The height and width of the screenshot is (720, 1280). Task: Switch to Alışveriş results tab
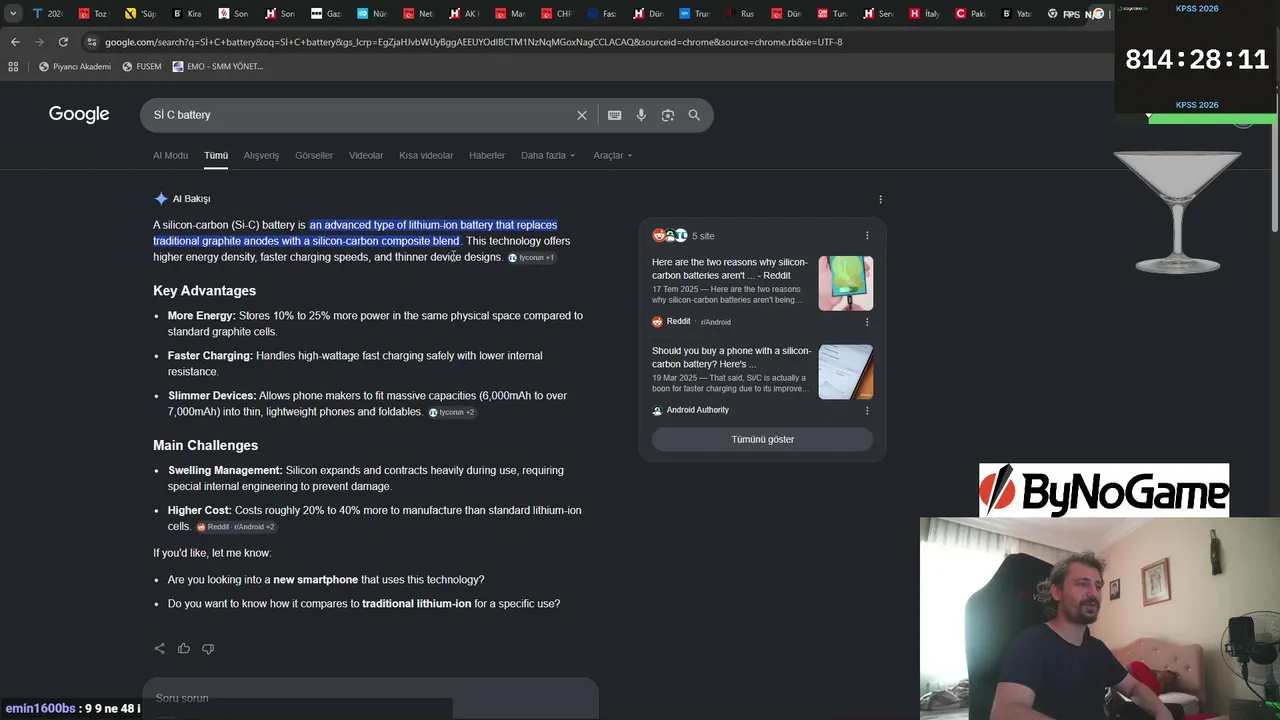tap(261, 155)
